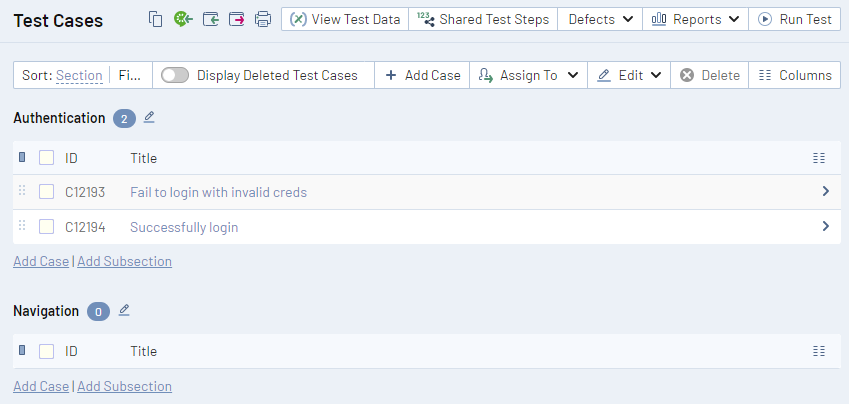Click the copy test cases icon

[x=155, y=19]
